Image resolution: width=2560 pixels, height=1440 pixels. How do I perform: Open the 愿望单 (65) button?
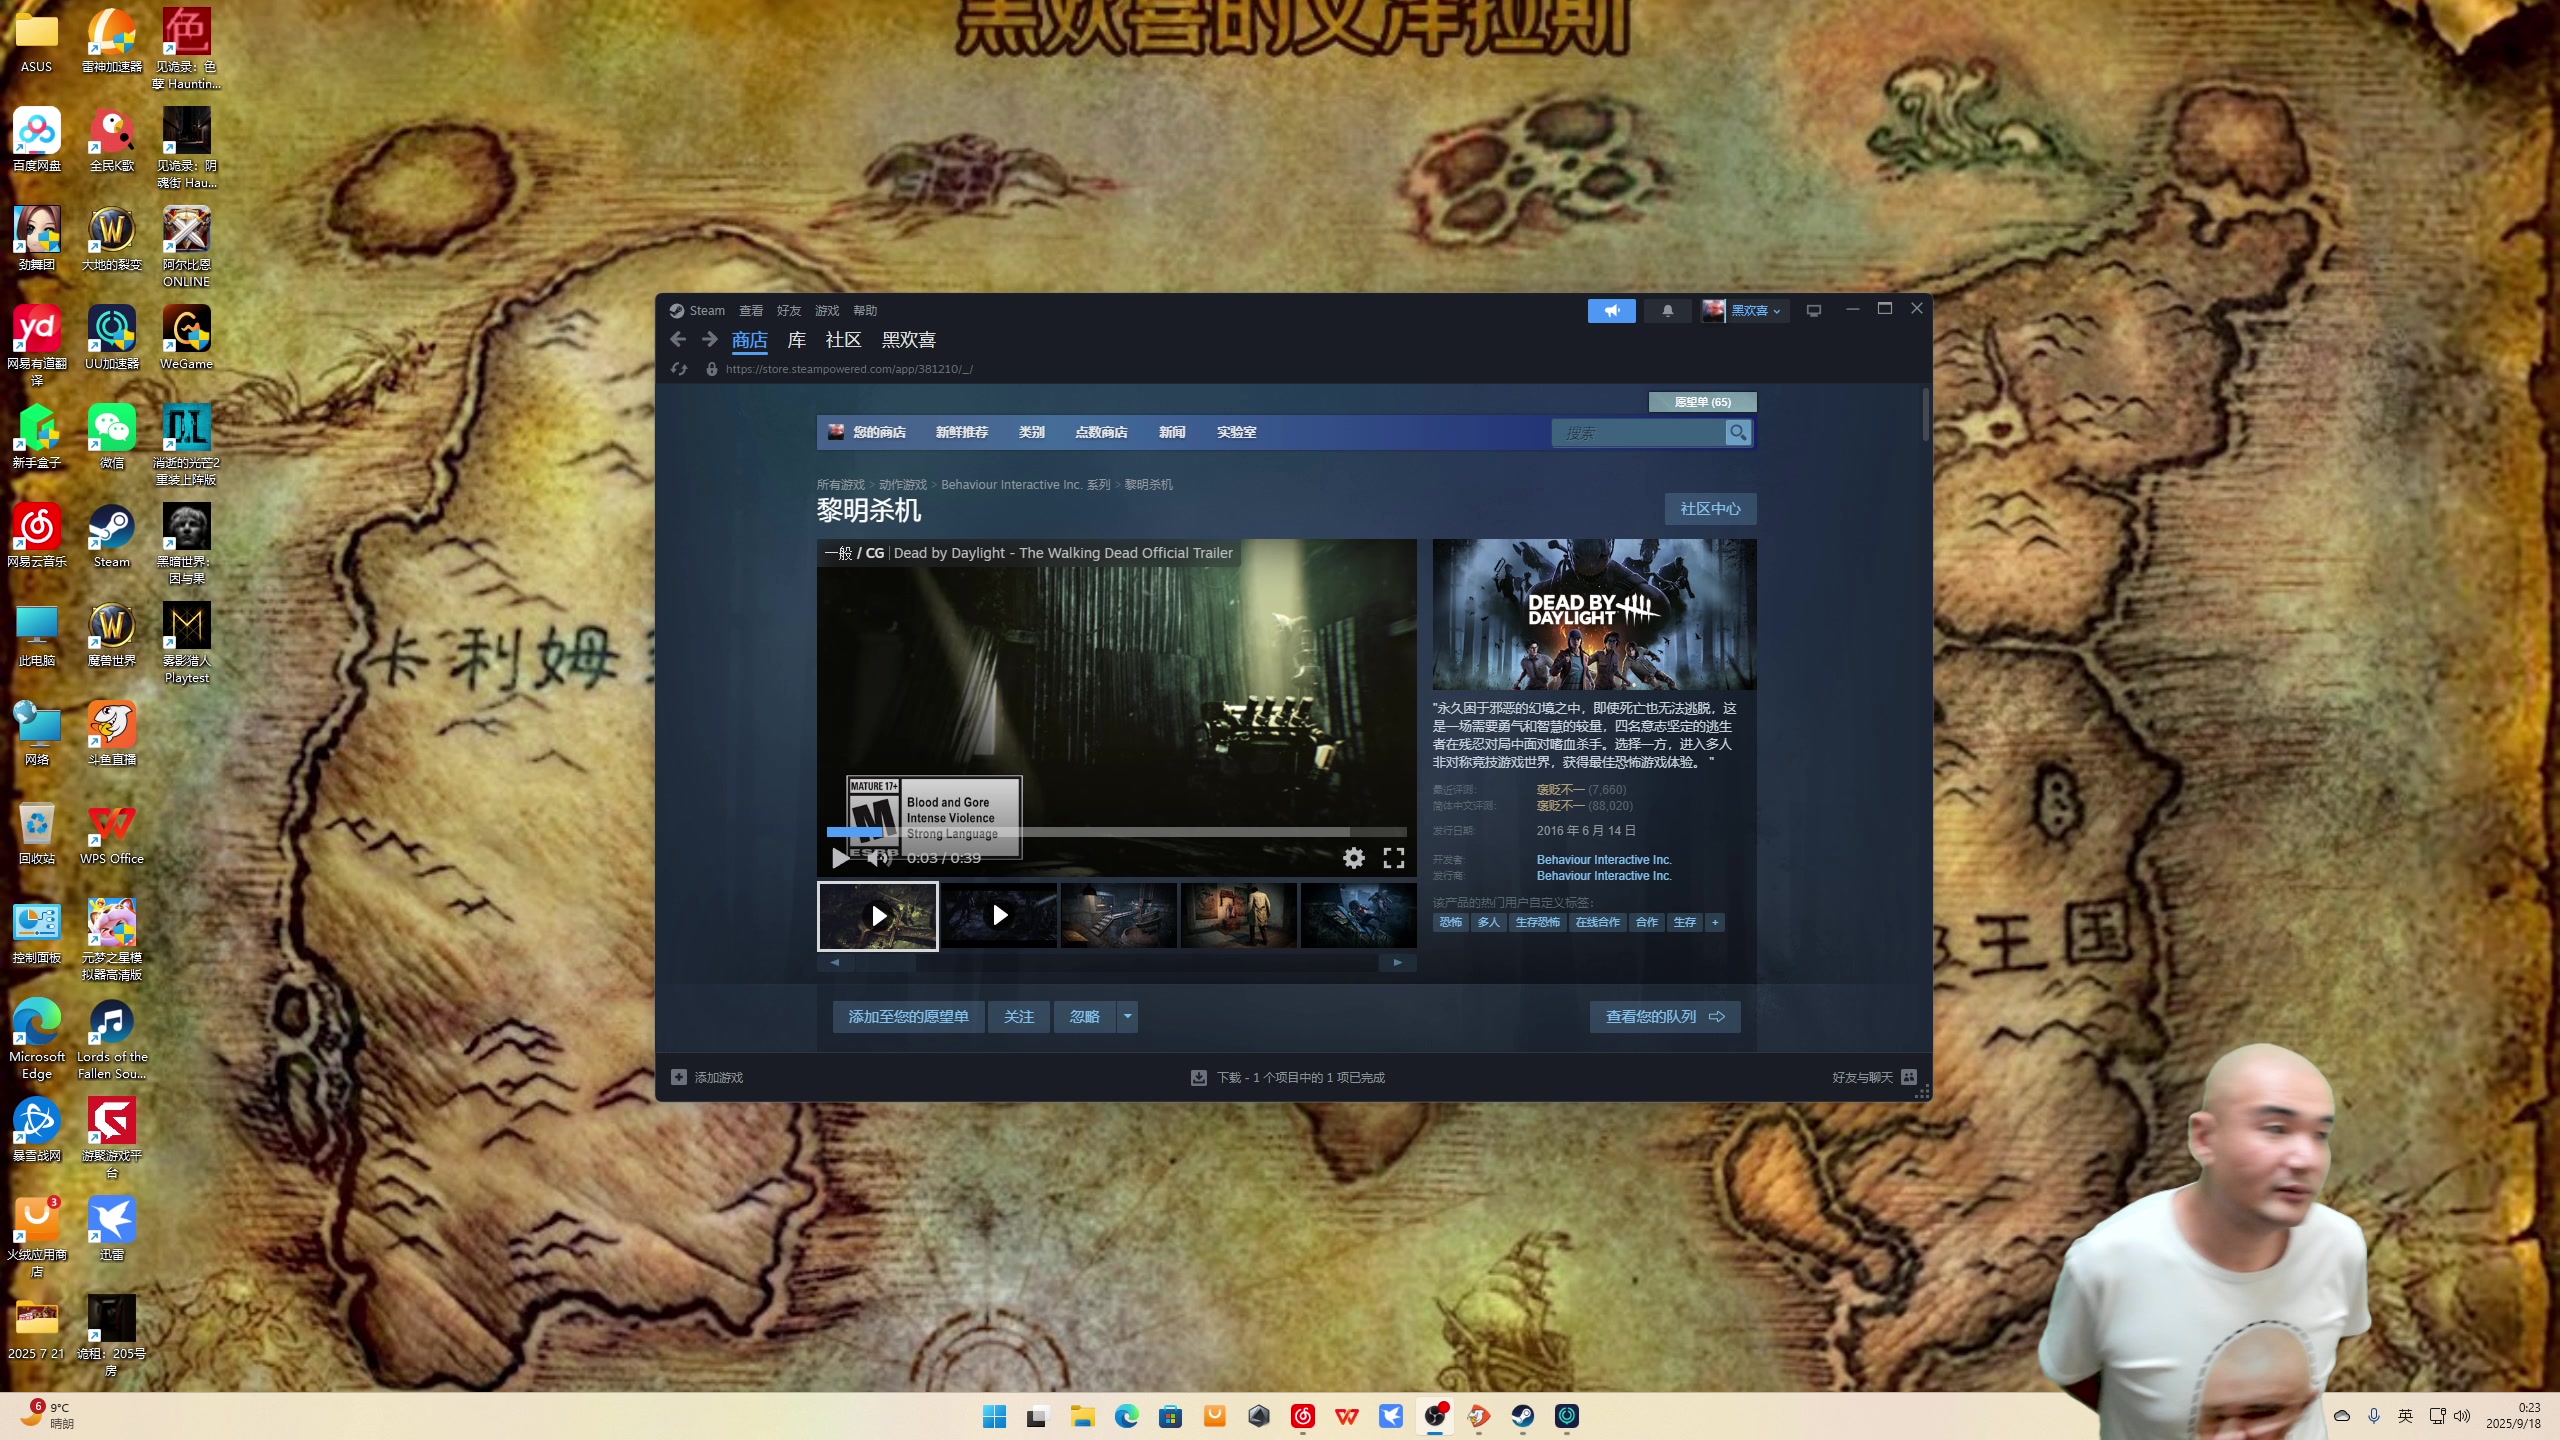(x=1702, y=402)
